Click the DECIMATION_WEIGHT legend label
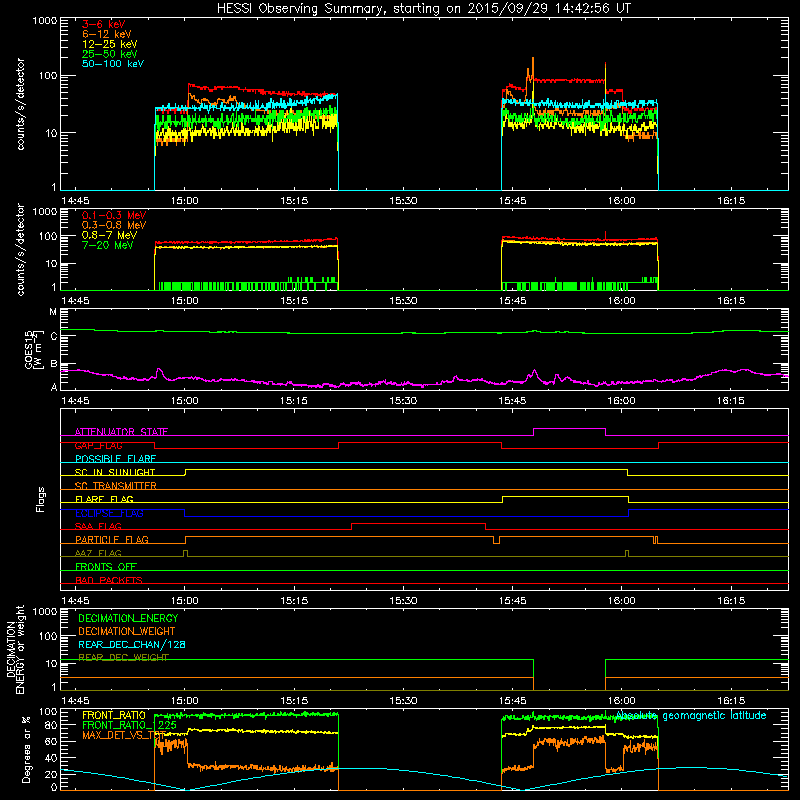This screenshot has height=800, width=800. [x=127, y=631]
